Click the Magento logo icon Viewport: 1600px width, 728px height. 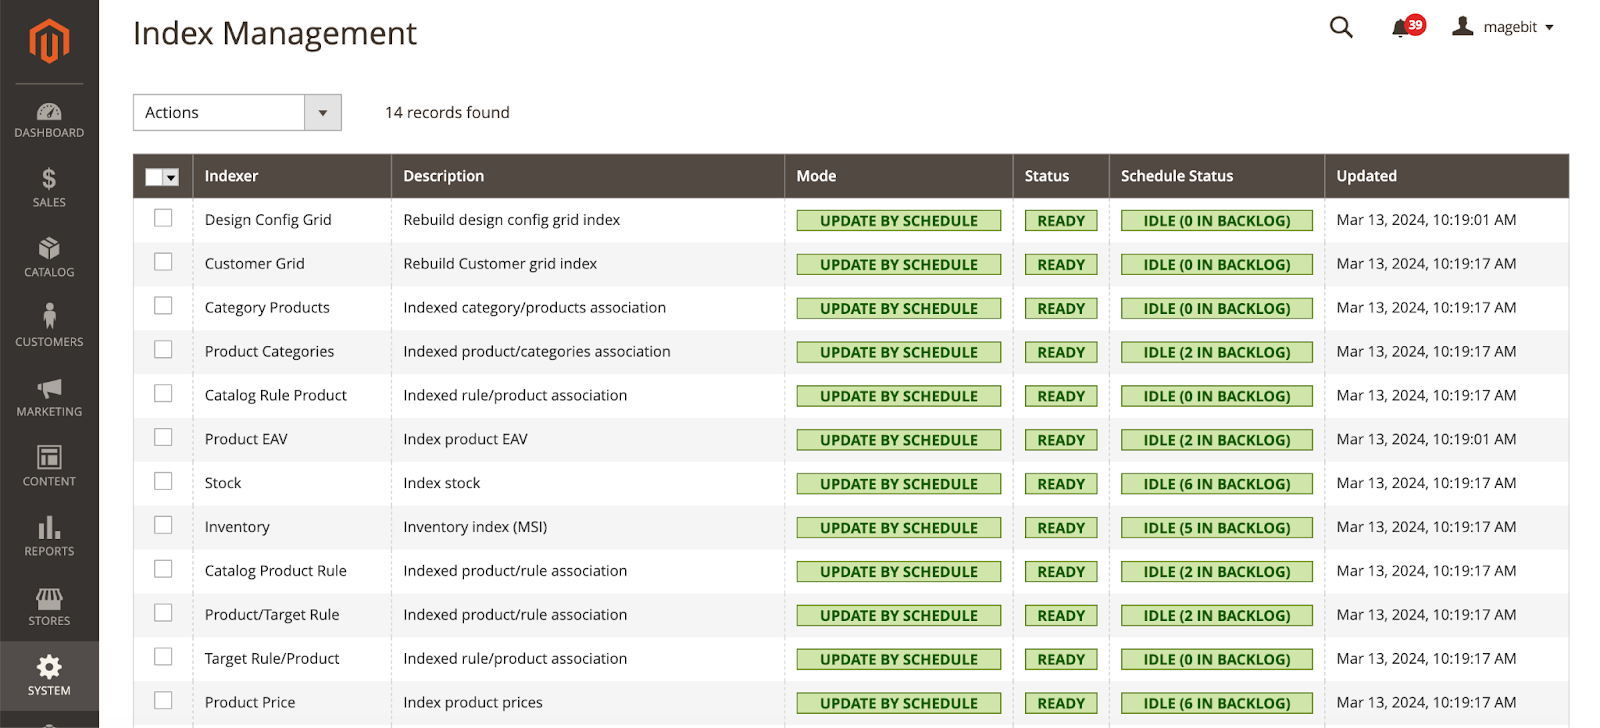point(49,41)
